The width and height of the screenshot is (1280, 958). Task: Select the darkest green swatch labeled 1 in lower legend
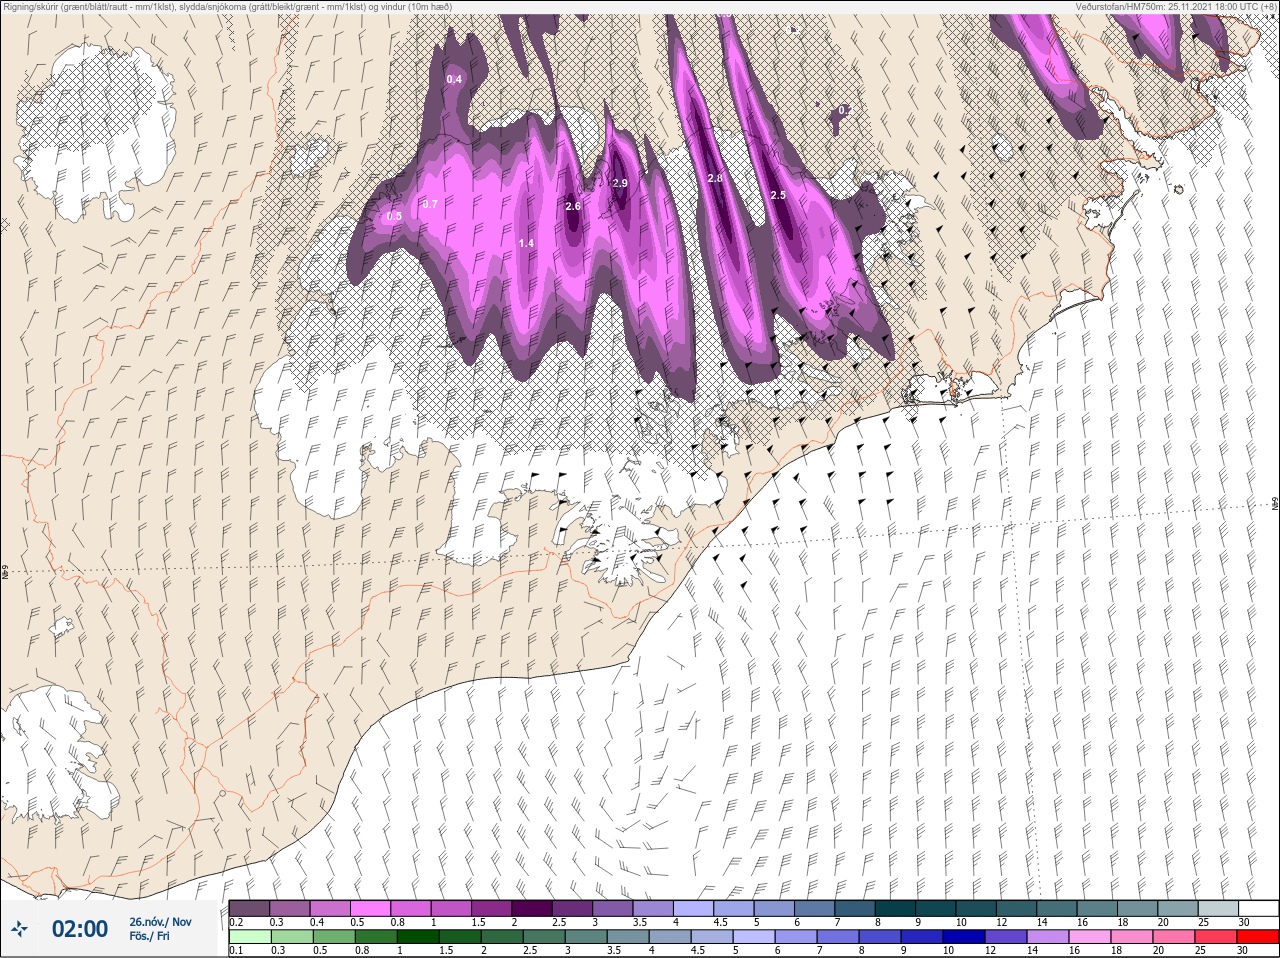(418, 937)
